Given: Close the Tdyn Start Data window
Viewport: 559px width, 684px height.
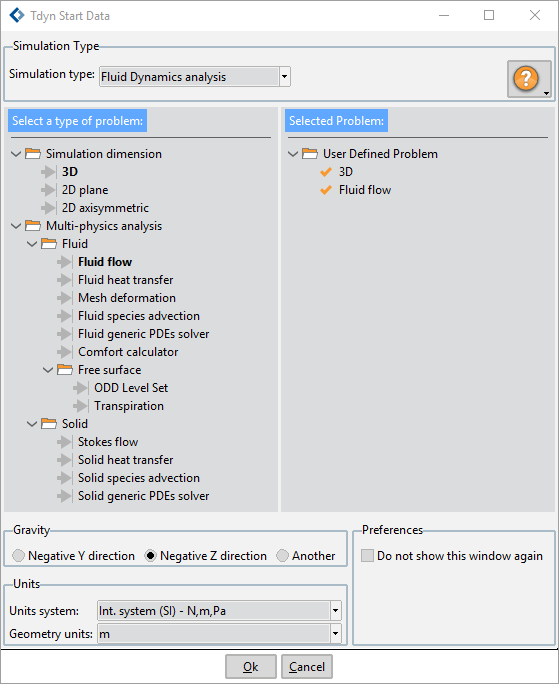Looking at the screenshot, I should tap(535, 15).
